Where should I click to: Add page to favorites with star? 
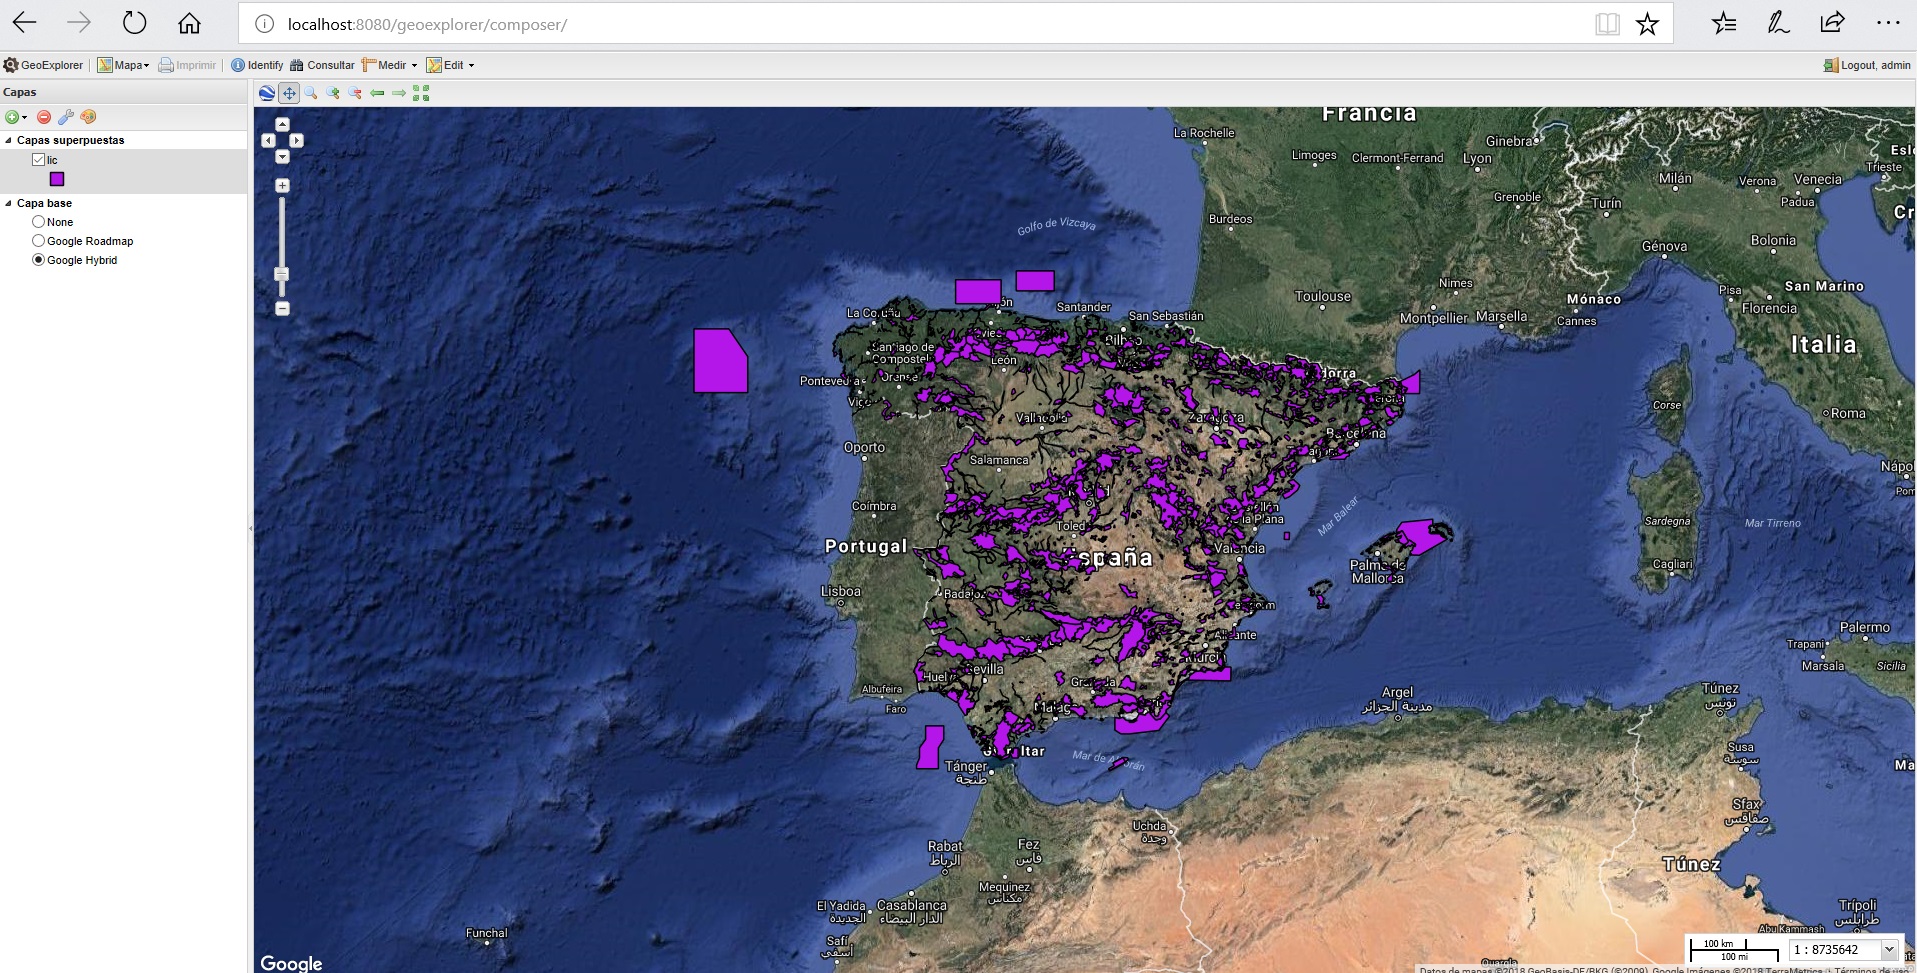click(x=1648, y=24)
